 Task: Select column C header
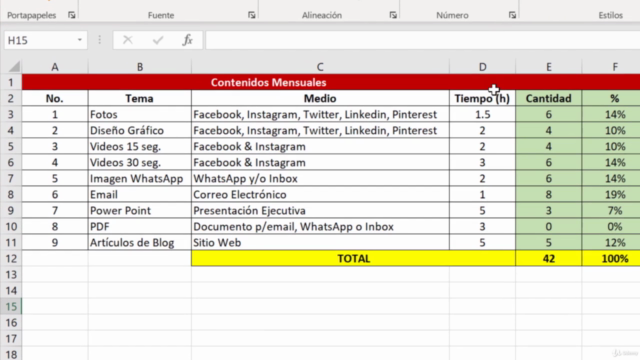coord(320,67)
